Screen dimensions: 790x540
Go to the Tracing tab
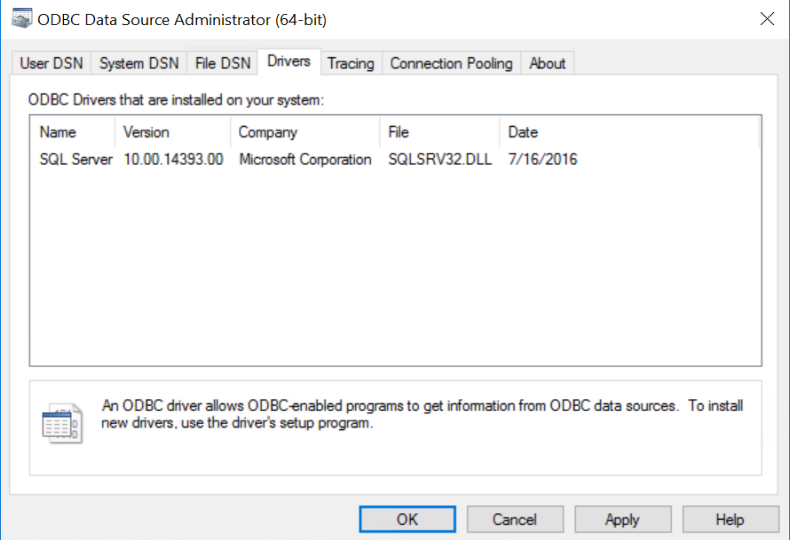[x=351, y=63]
